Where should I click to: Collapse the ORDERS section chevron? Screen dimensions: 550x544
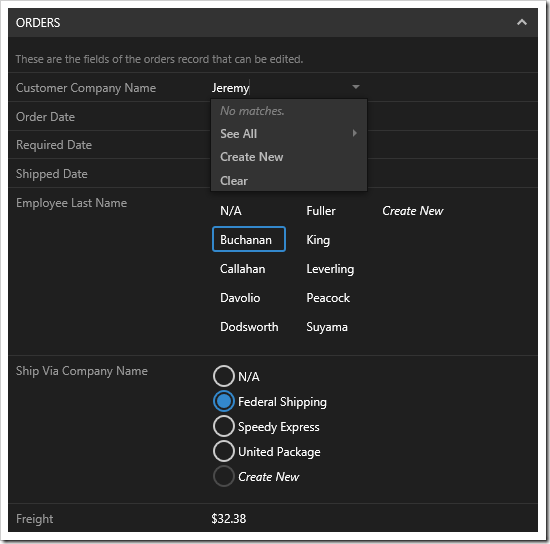[522, 22]
